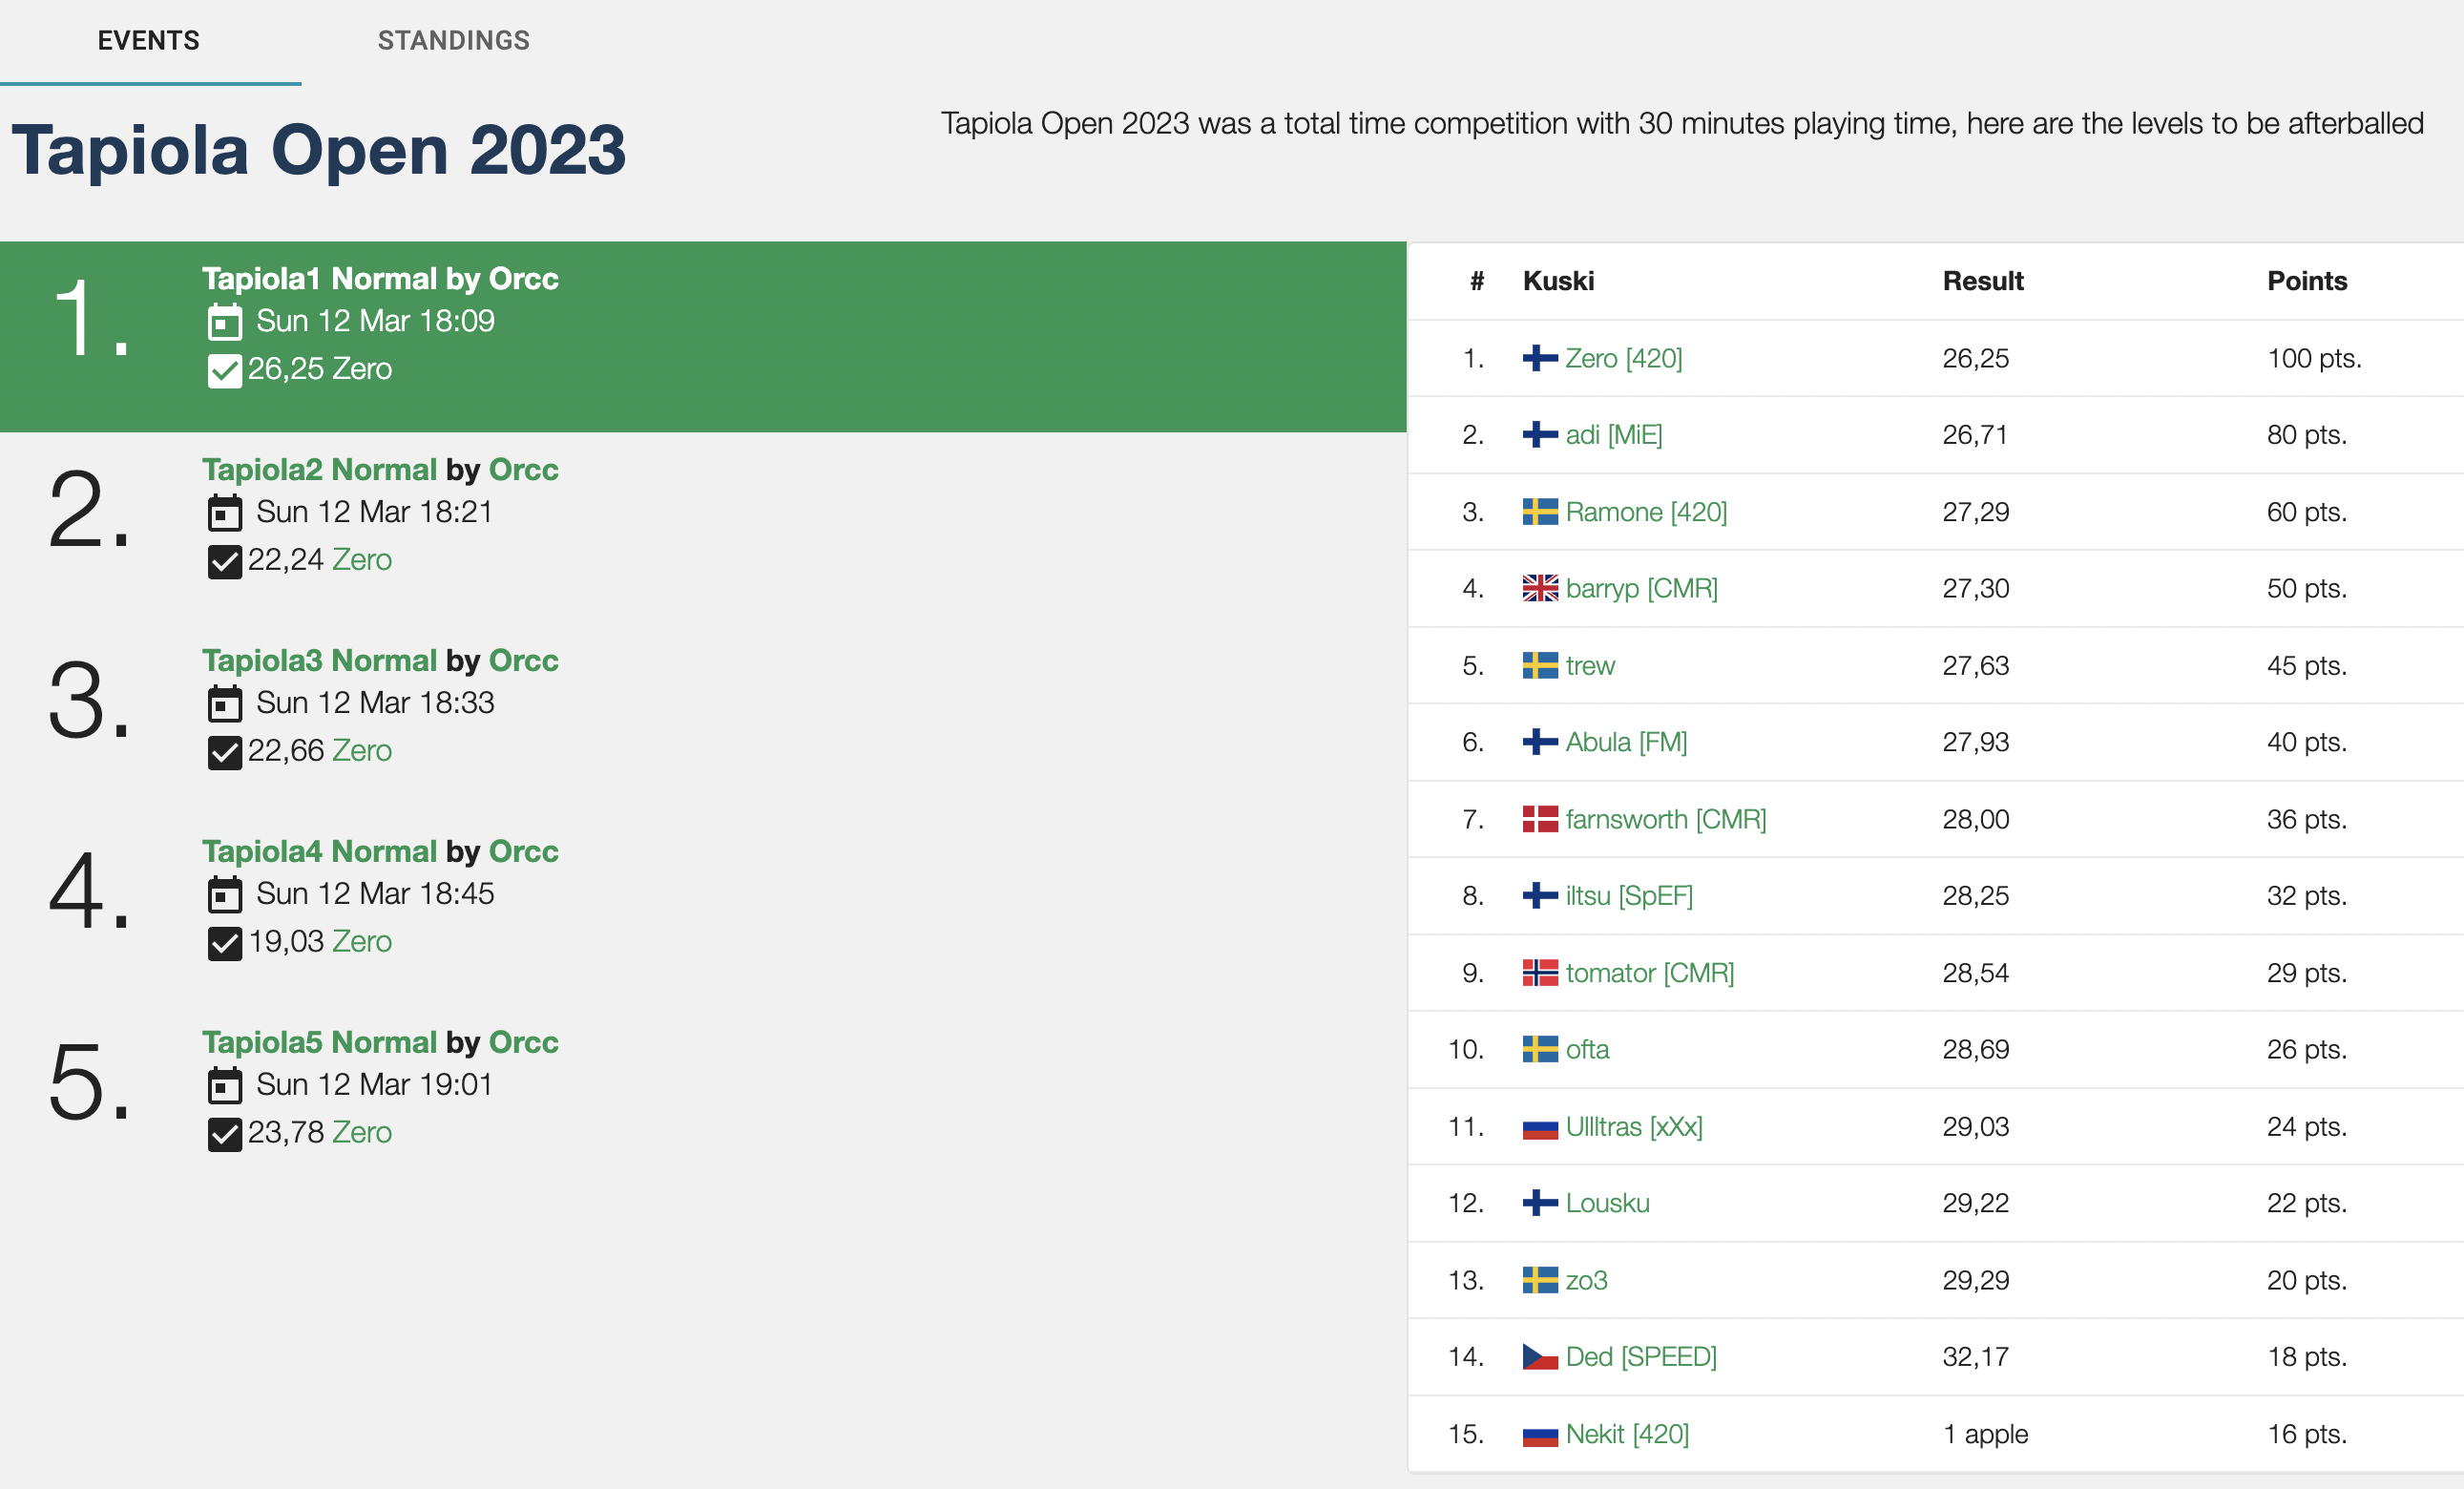This screenshot has width=2464, height=1489.
Task: Open Nekit [420] player profile
Action: [x=1627, y=1434]
